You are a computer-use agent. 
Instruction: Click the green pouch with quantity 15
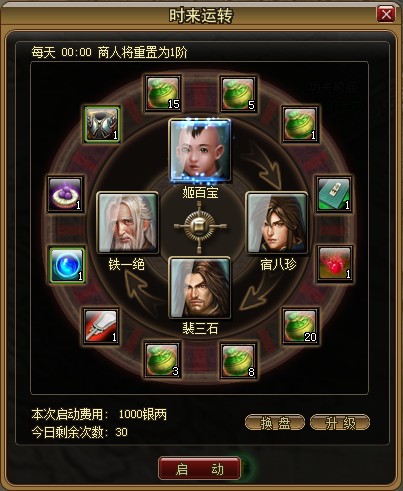(x=163, y=93)
